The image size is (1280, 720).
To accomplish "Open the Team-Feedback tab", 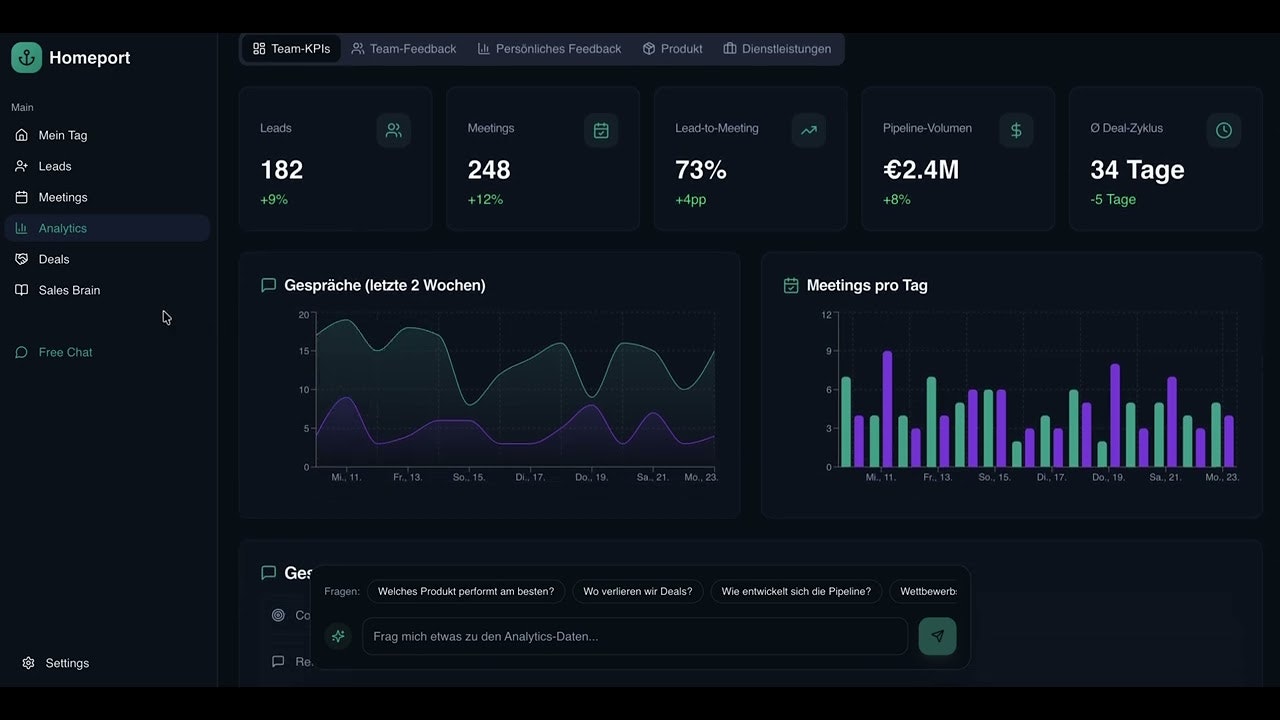I will click(x=403, y=48).
